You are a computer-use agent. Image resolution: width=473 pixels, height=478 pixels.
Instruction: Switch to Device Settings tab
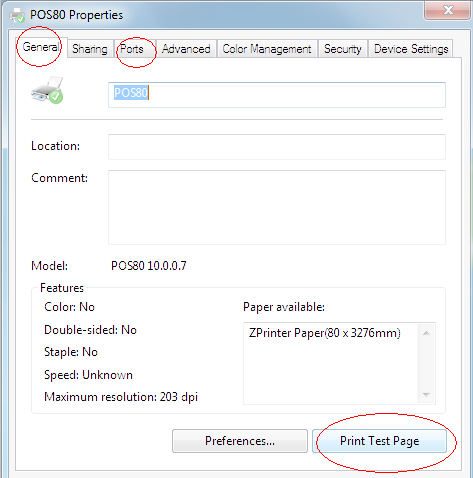pos(411,49)
